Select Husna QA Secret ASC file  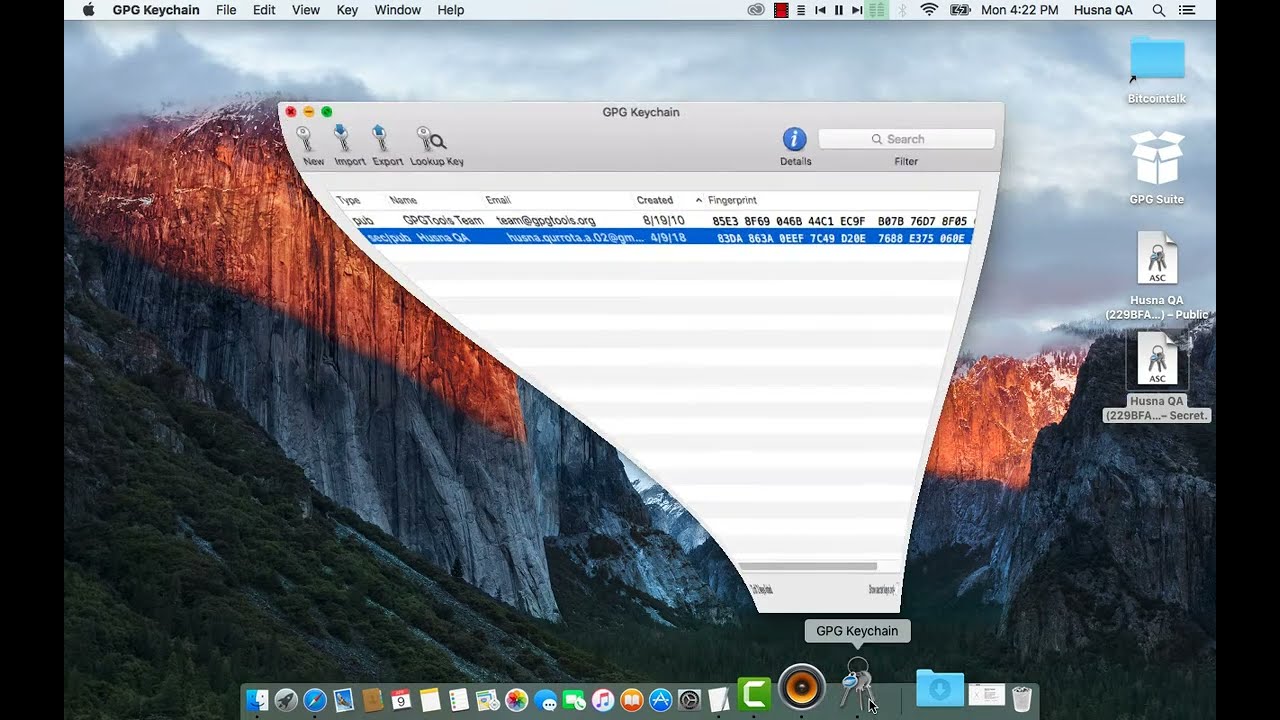click(x=1157, y=360)
